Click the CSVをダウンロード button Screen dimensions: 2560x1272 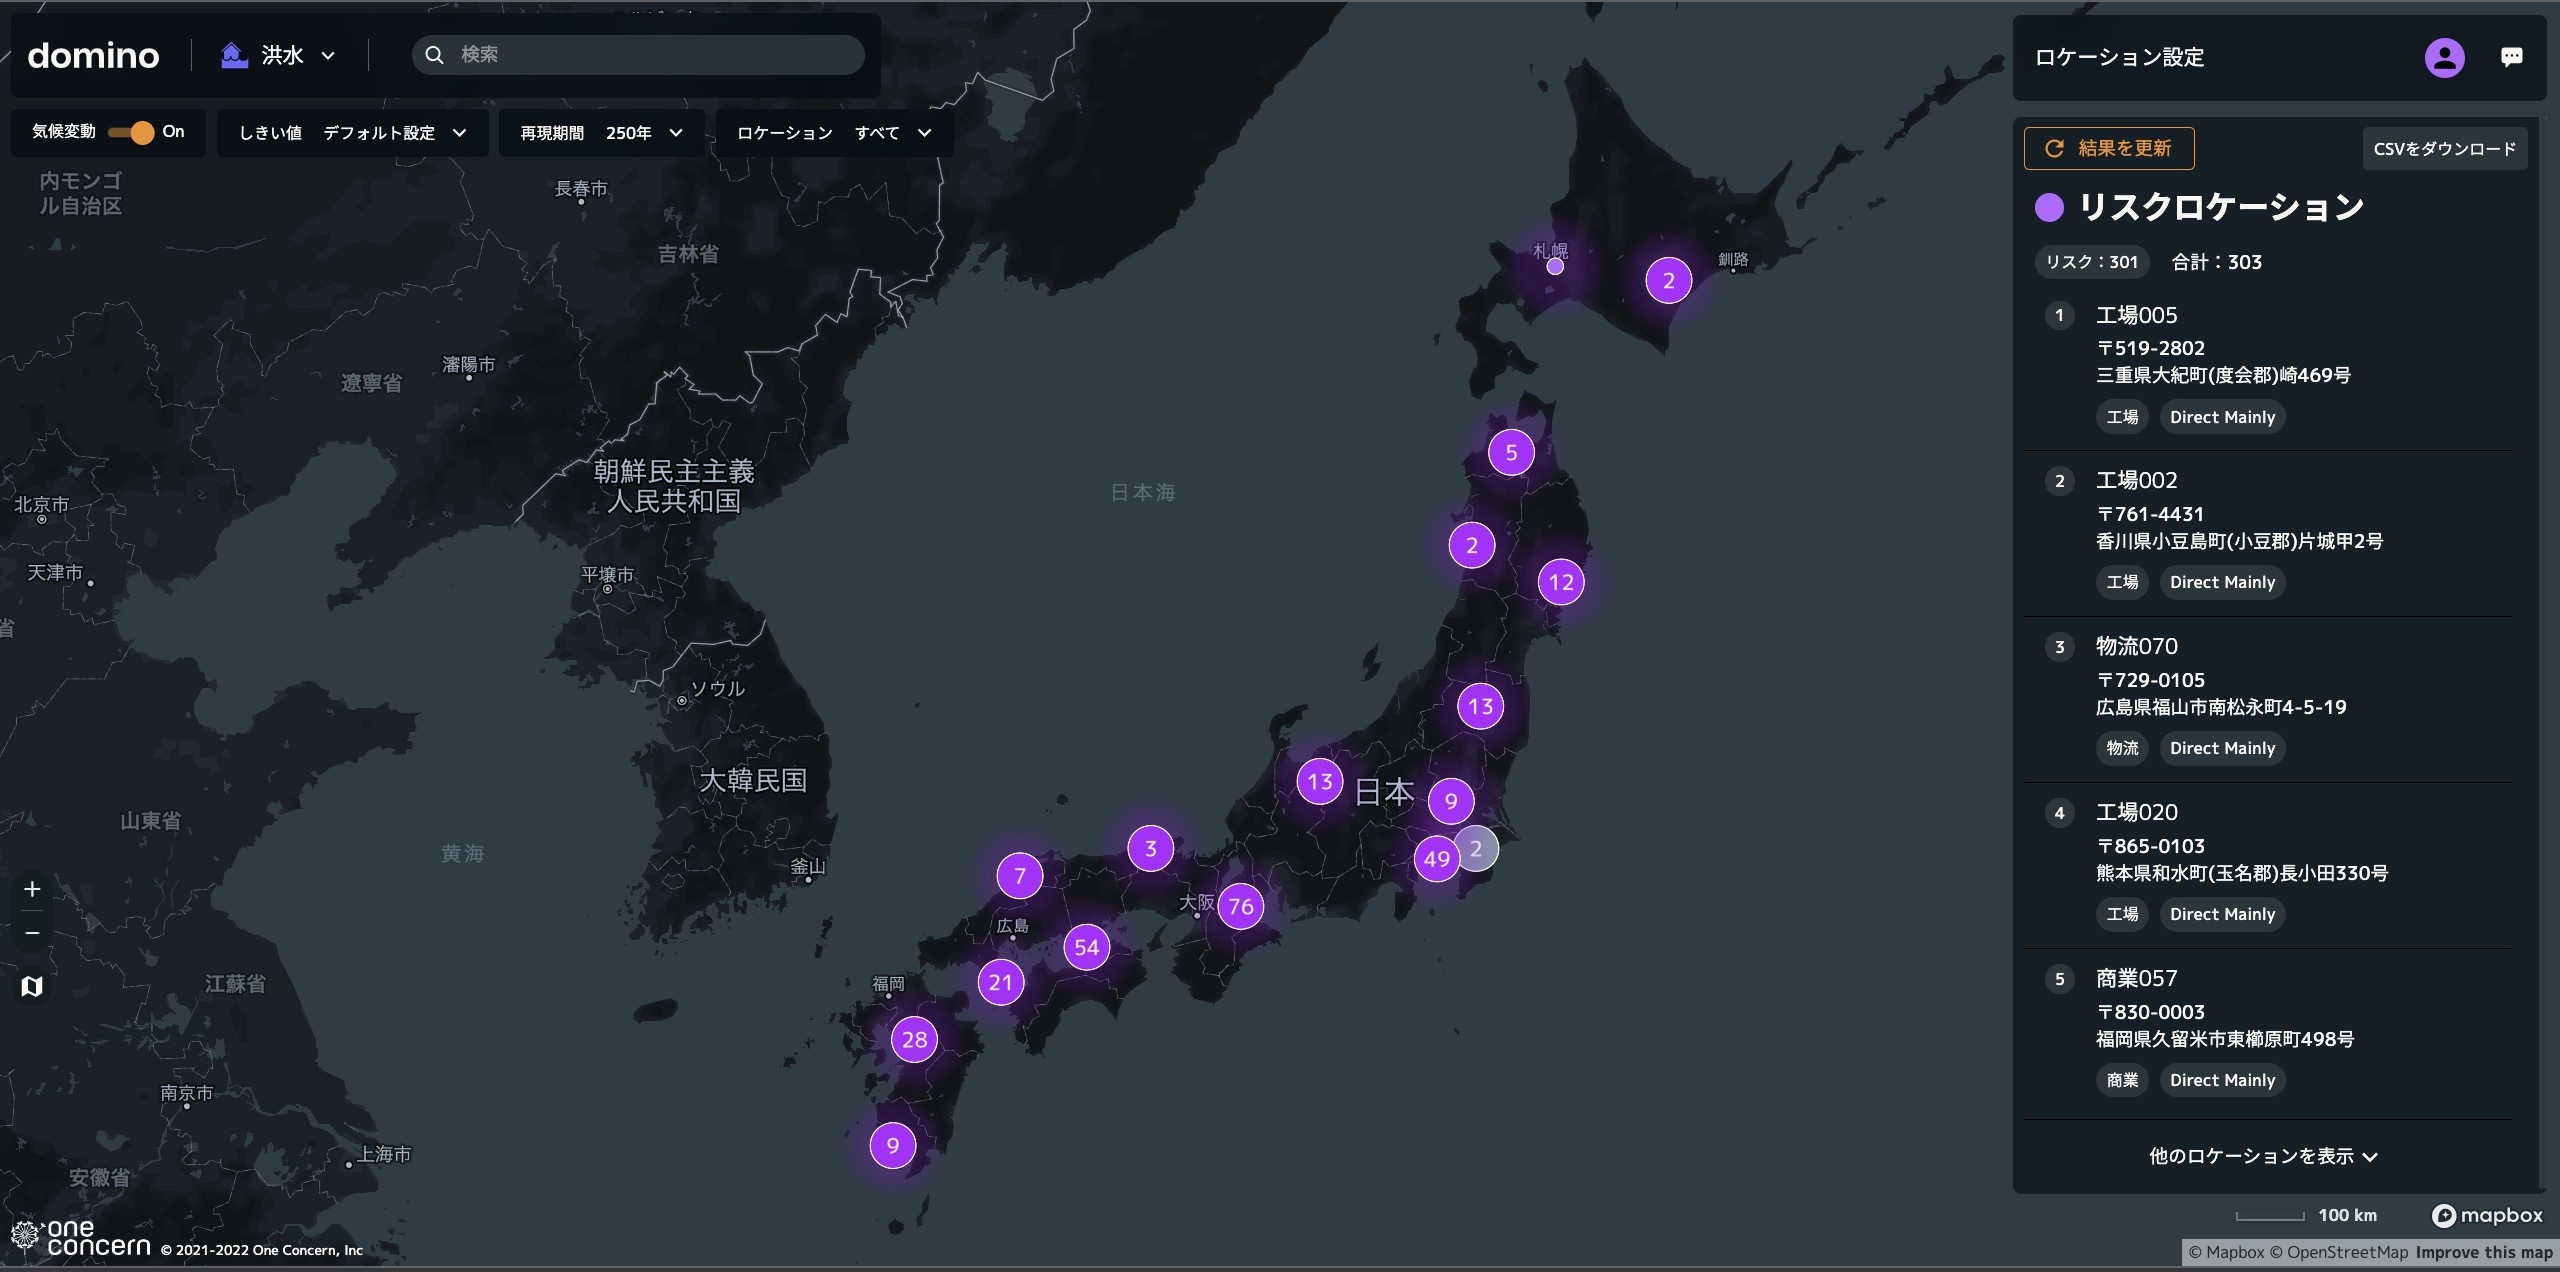2444,149
